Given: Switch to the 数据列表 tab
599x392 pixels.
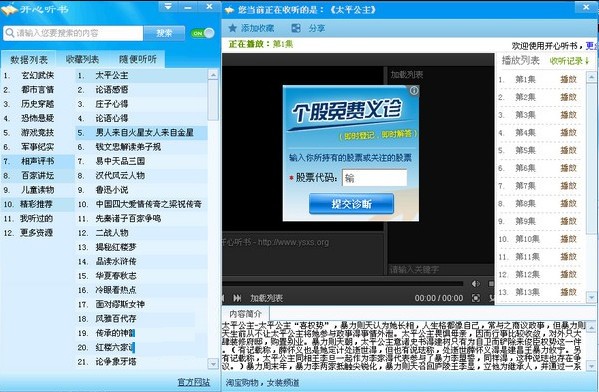Looking at the screenshot, I should coord(29,60).
